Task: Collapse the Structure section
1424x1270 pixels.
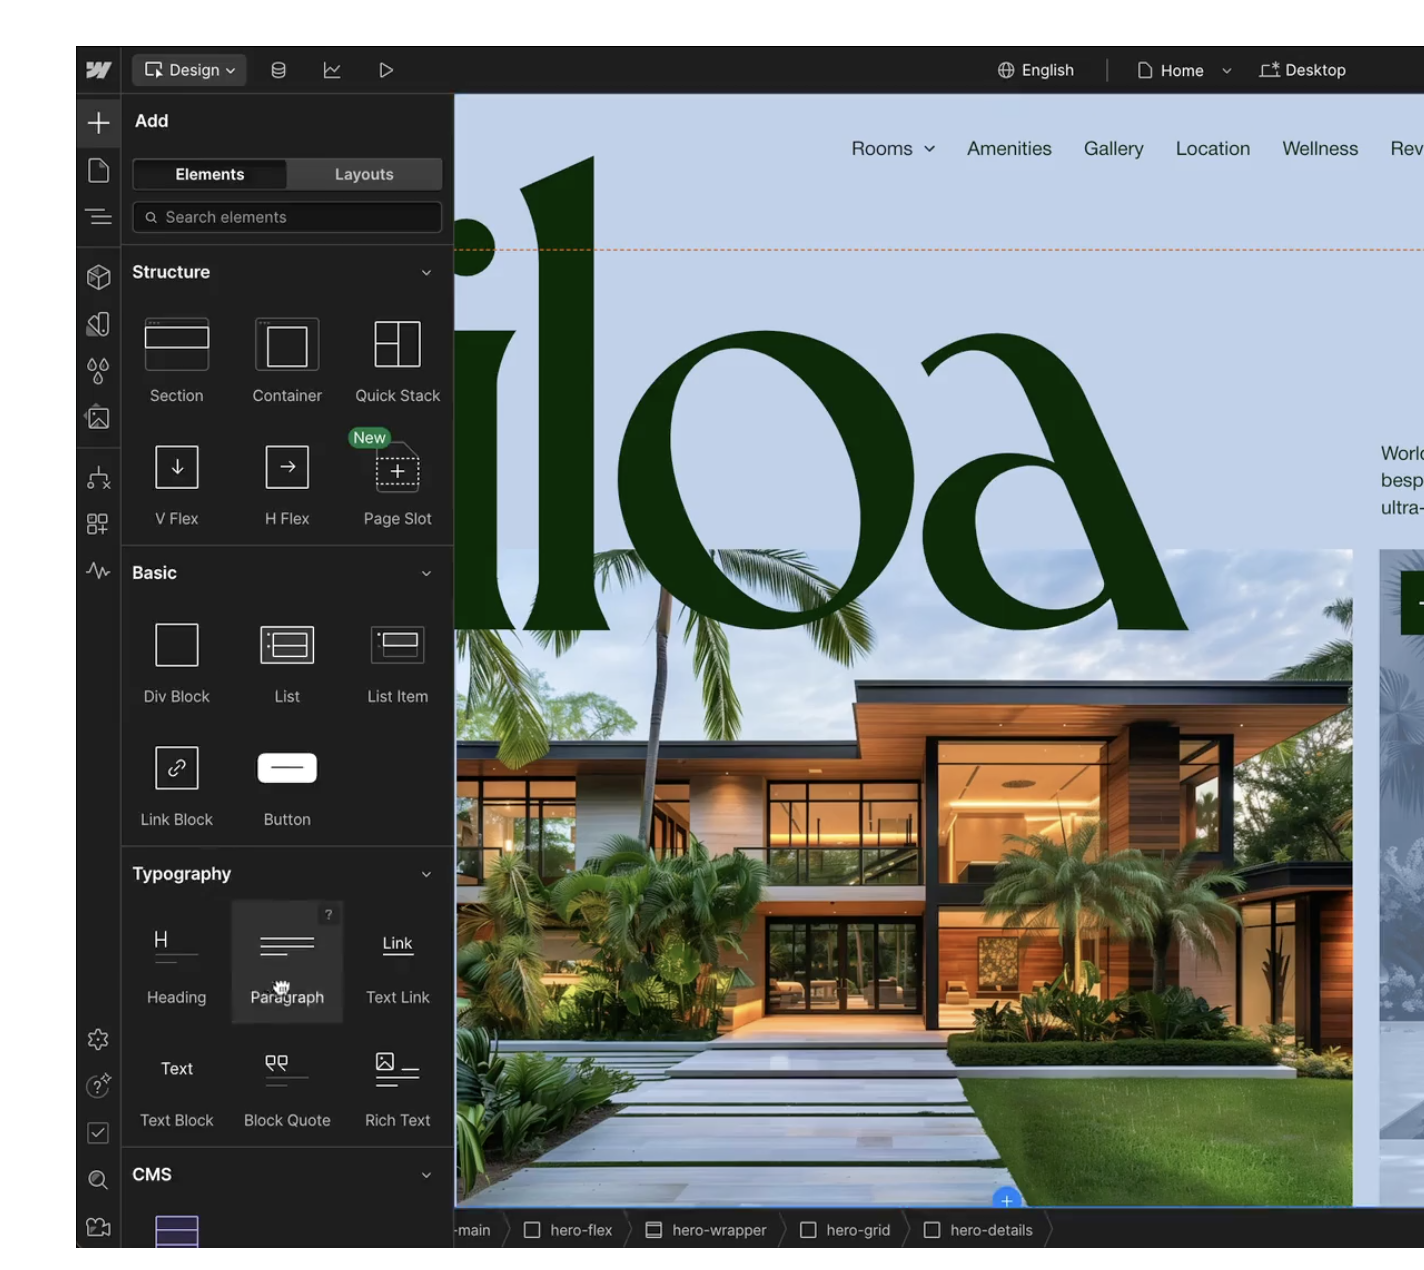Action: (x=426, y=273)
